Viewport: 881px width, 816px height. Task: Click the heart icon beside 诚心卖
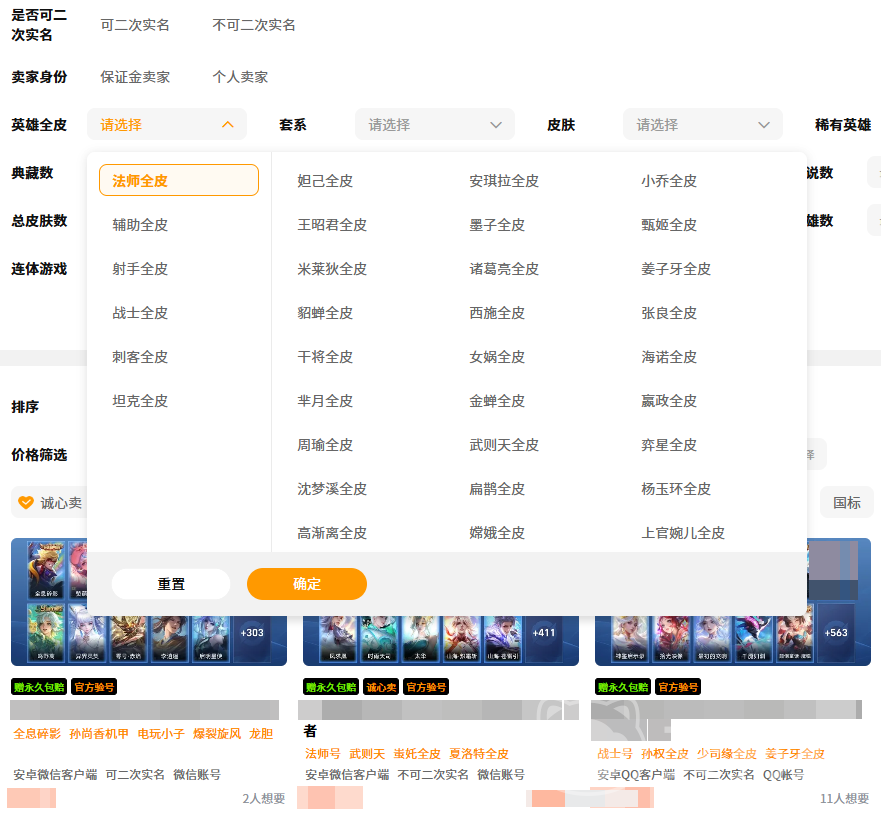pyautogui.click(x=27, y=503)
